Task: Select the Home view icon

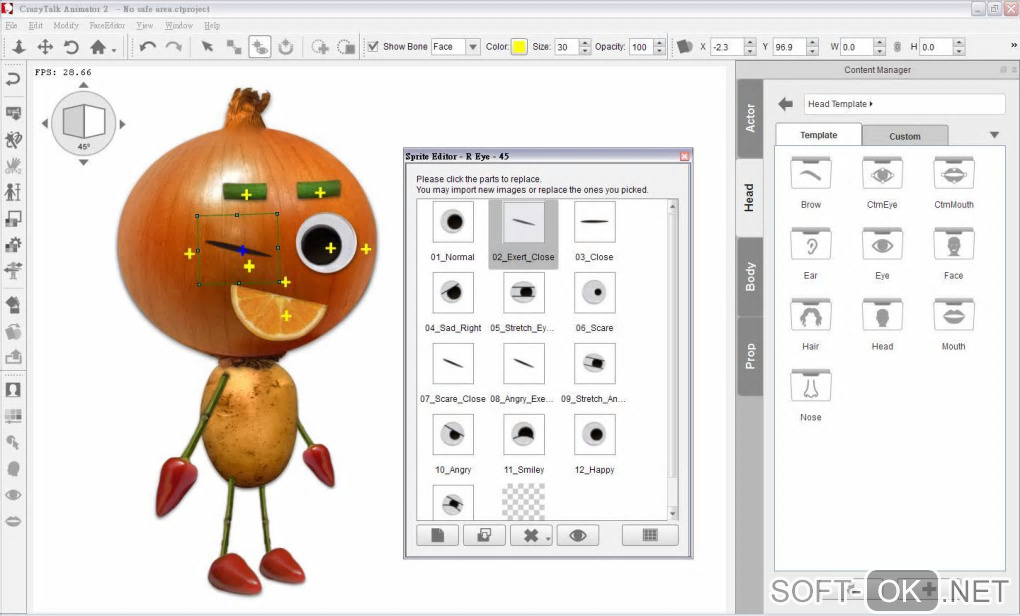Action: pyautogui.click(x=98, y=47)
